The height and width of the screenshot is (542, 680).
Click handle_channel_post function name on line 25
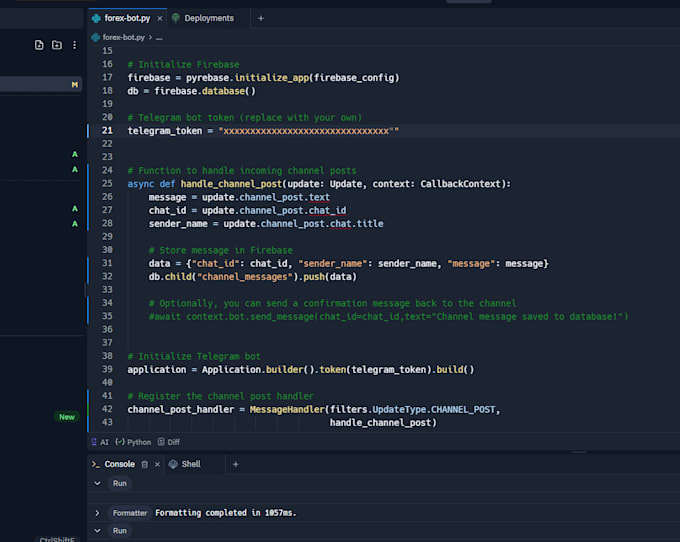tap(231, 184)
